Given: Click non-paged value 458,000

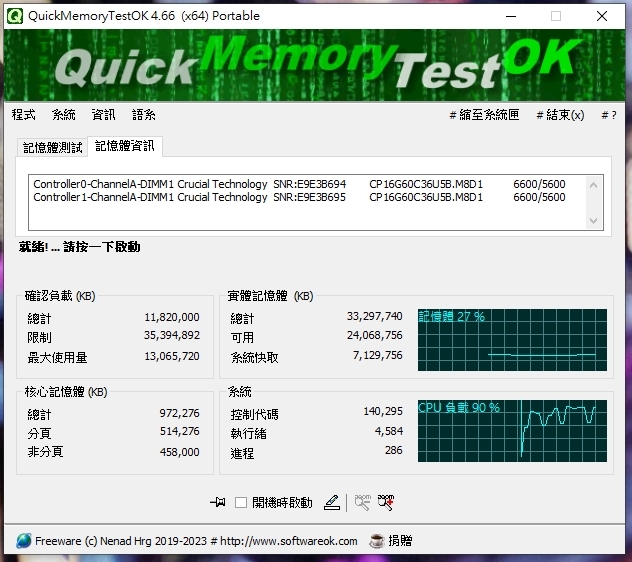Looking at the screenshot, I should [x=180, y=452].
